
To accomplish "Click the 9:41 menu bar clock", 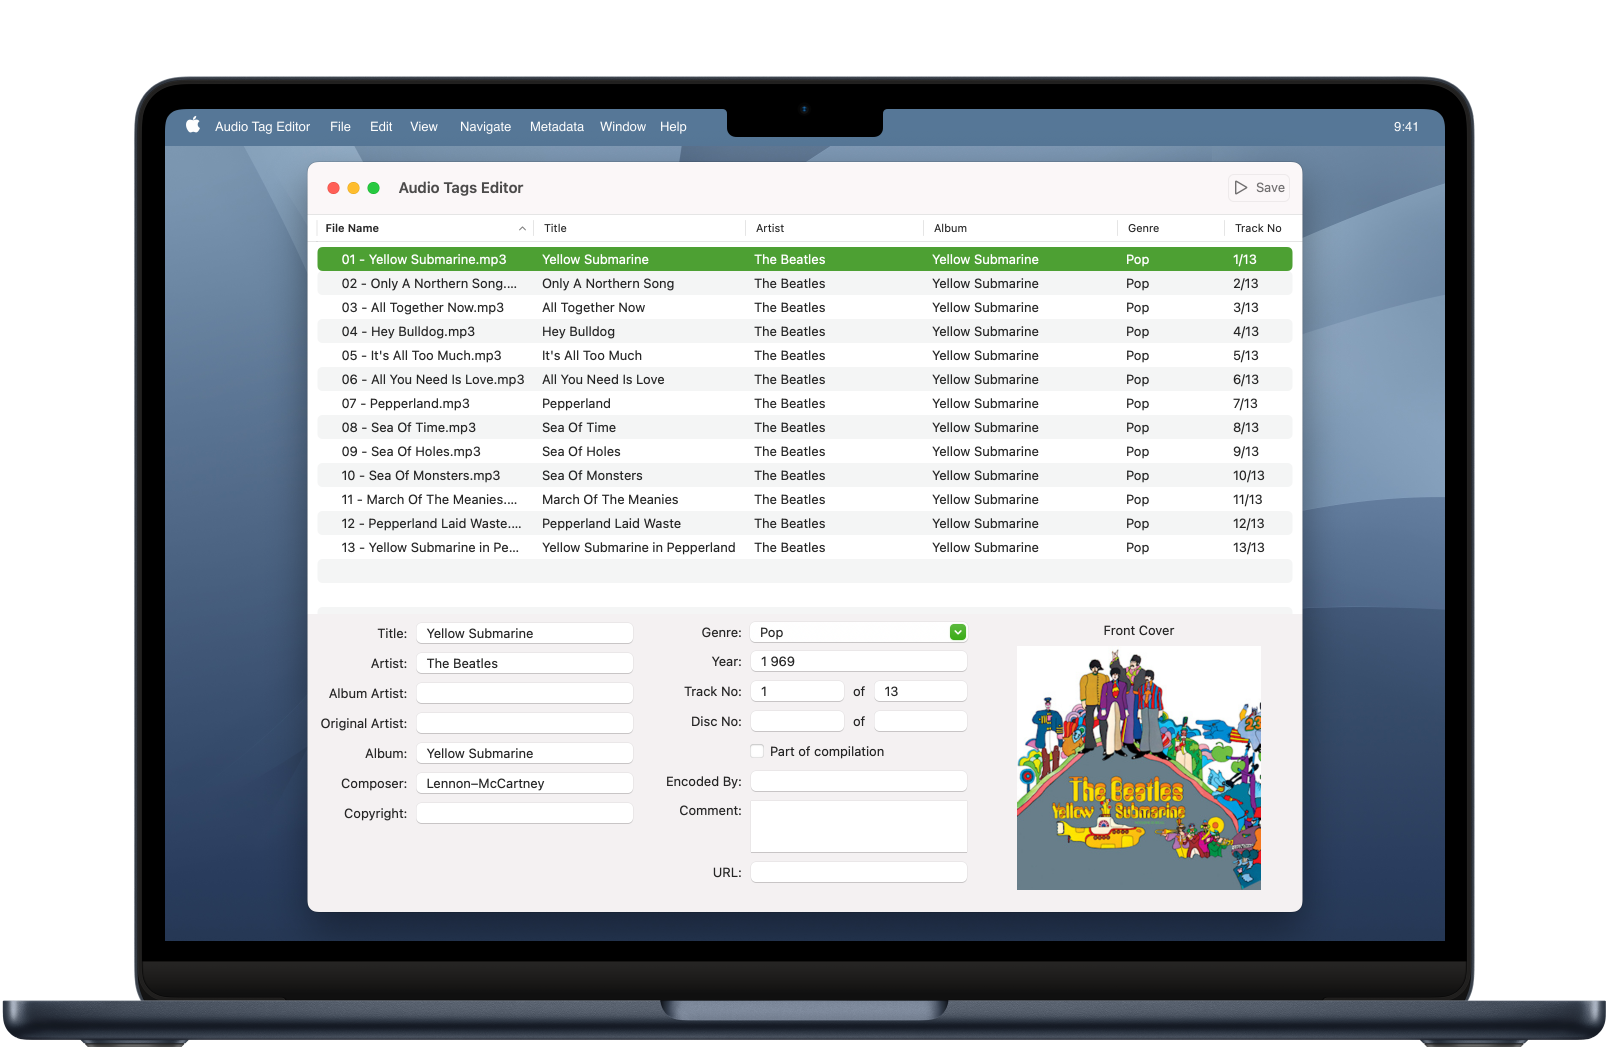I will [1405, 127].
